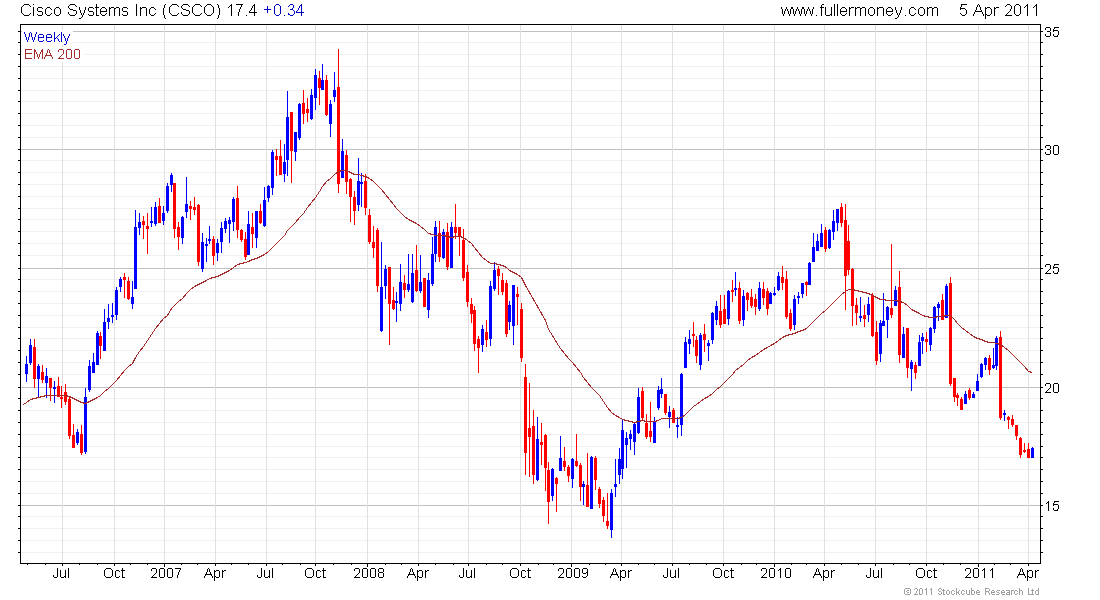Screen dimensions: 1100x600
Task: Click the date '5 Apr 2011'
Action: [x=999, y=11]
